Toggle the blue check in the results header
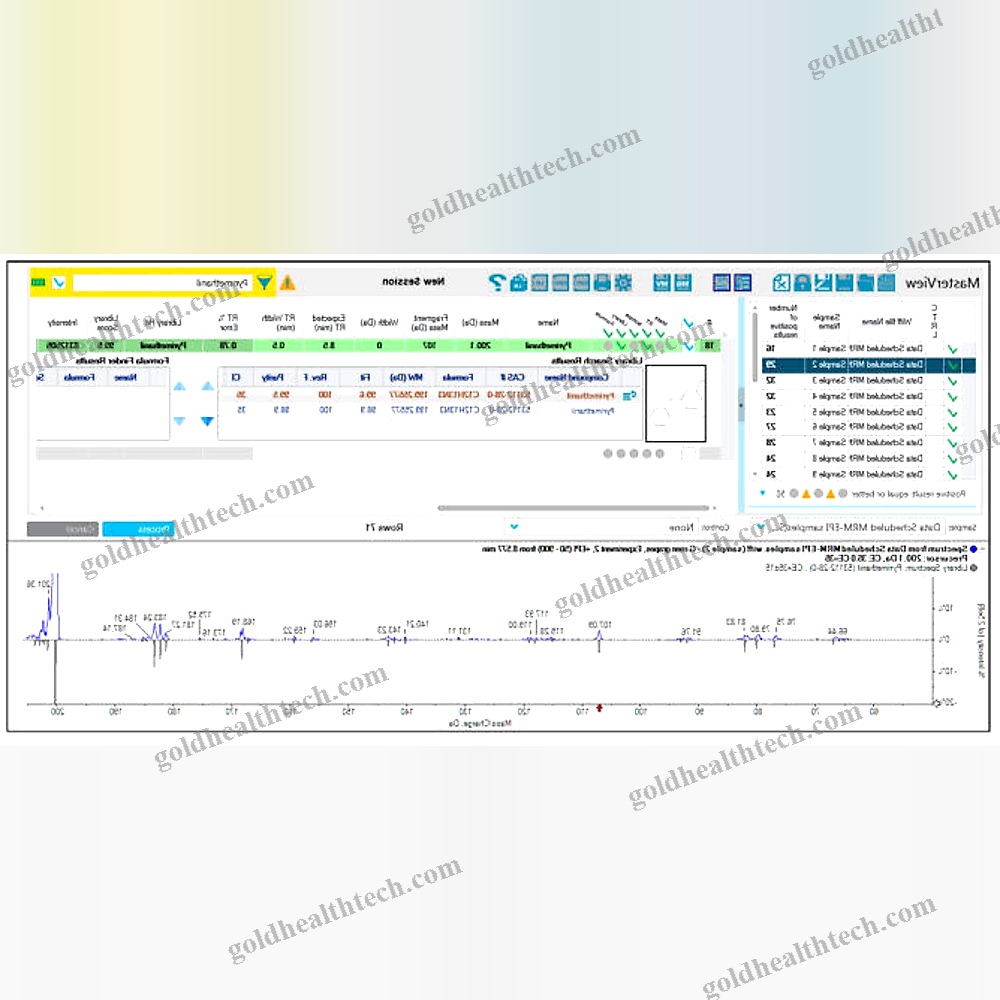The width and height of the screenshot is (1000, 1000). pyautogui.click(x=688, y=323)
